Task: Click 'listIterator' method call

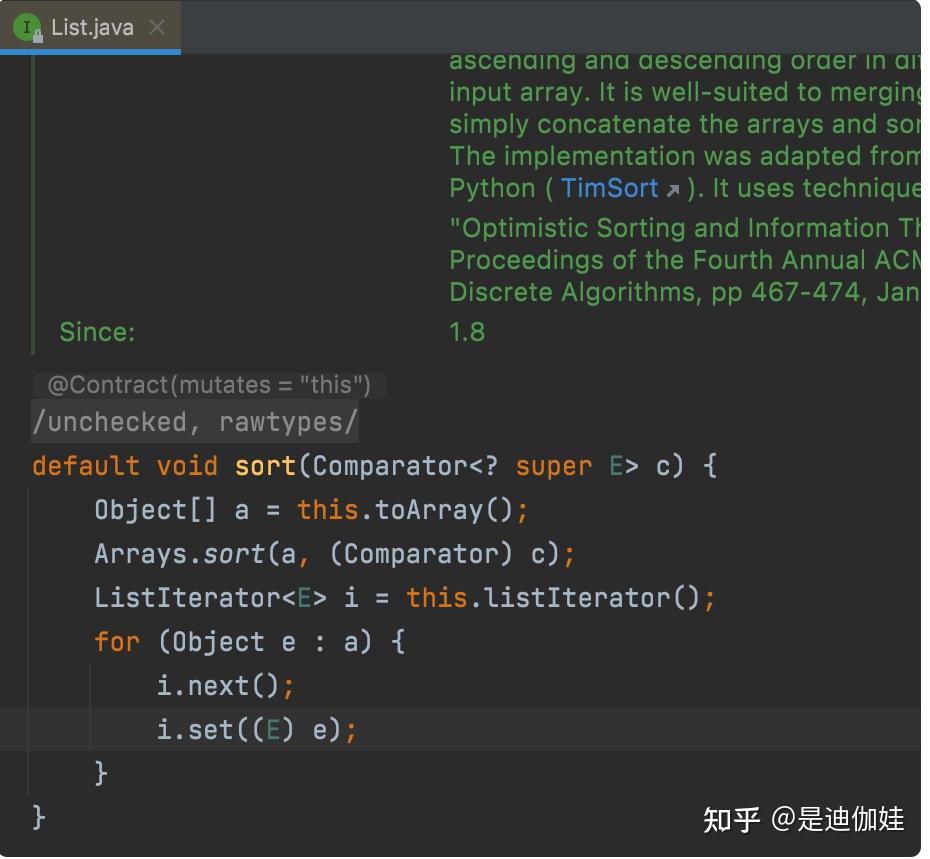Action: point(577,598)
